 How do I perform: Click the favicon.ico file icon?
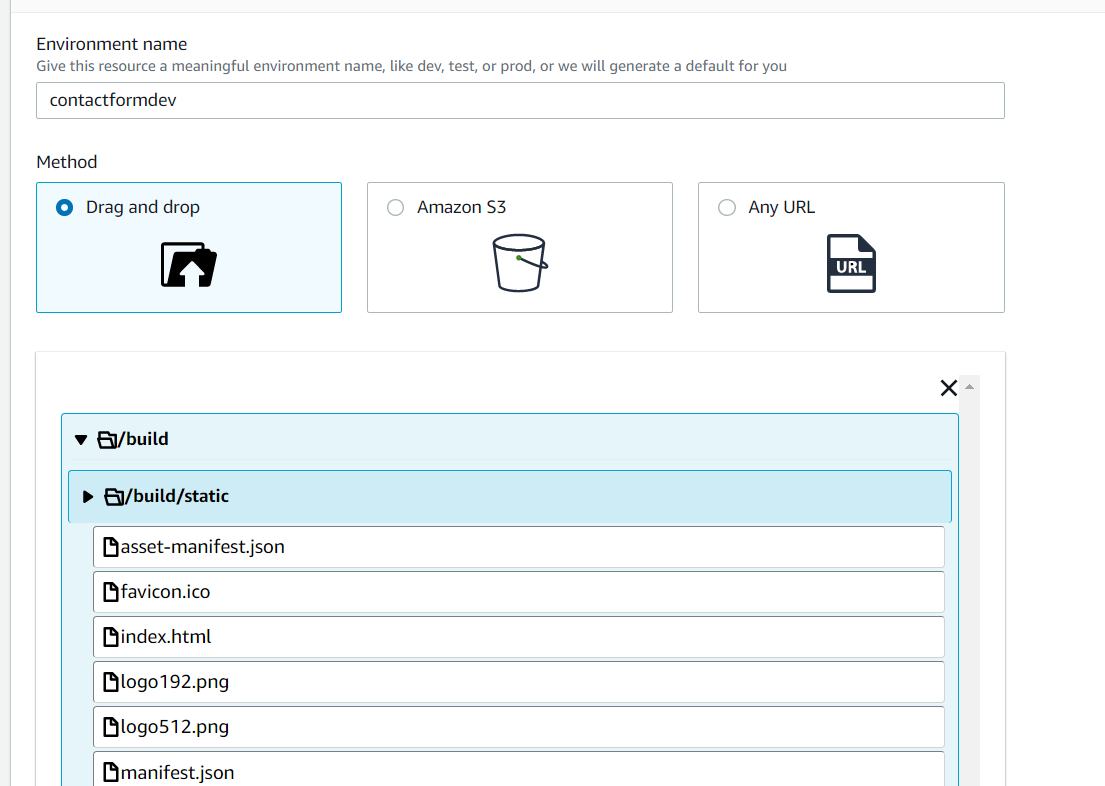111,592
